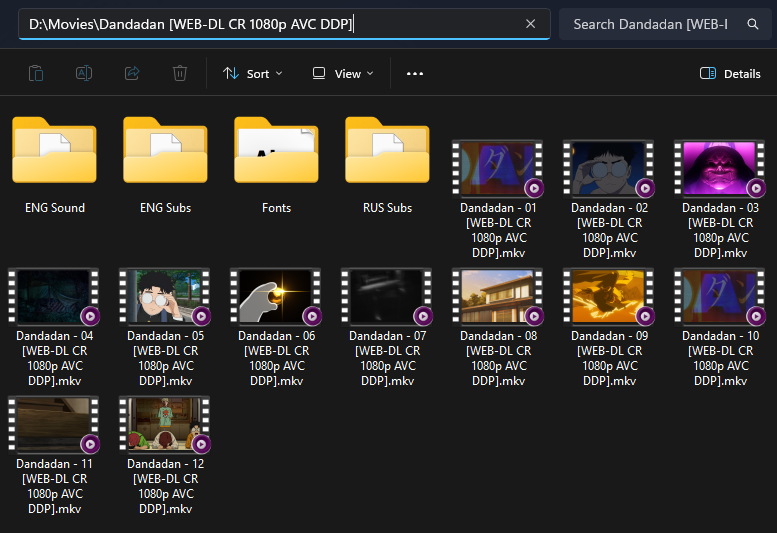The height and width of the screenshot is (533, 777).
Task: Select the Dandadan - 09 video thumbnail
Action: click(609, 296)
